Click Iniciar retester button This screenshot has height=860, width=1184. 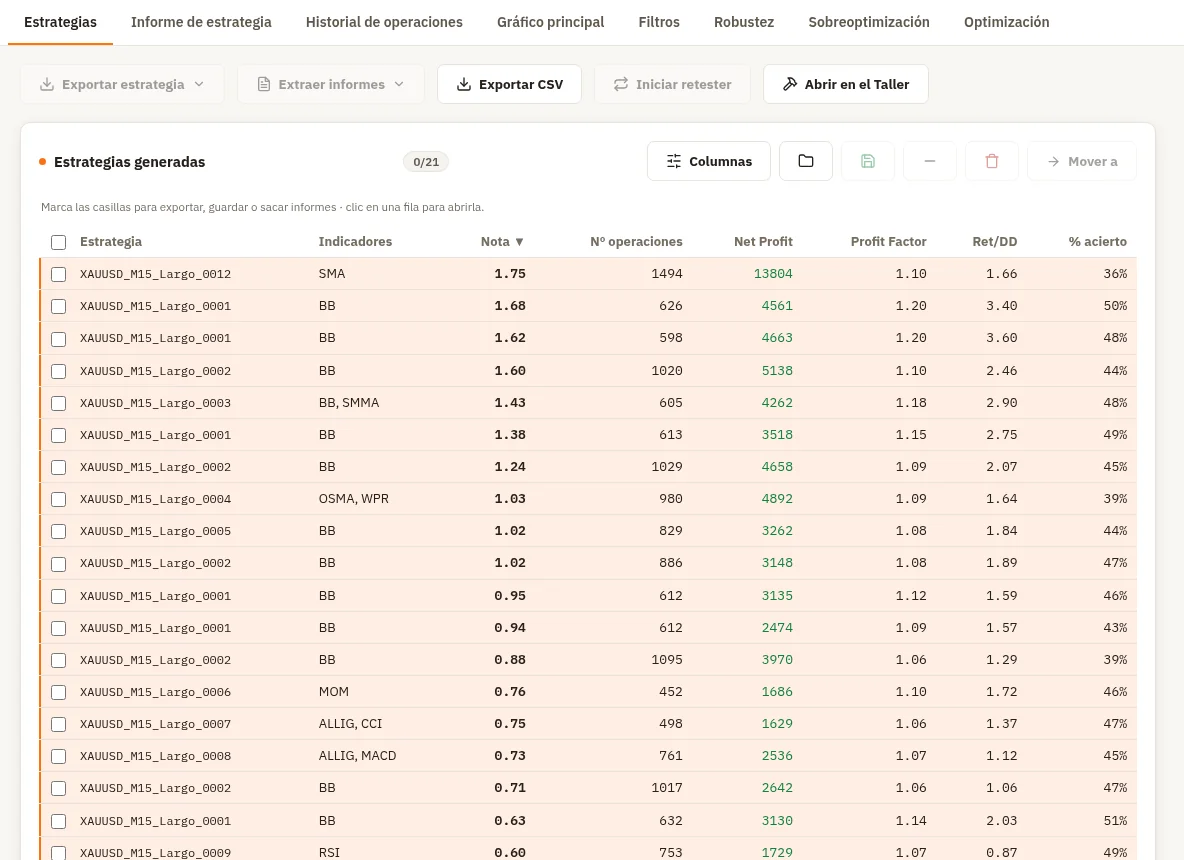coord(672,84)
